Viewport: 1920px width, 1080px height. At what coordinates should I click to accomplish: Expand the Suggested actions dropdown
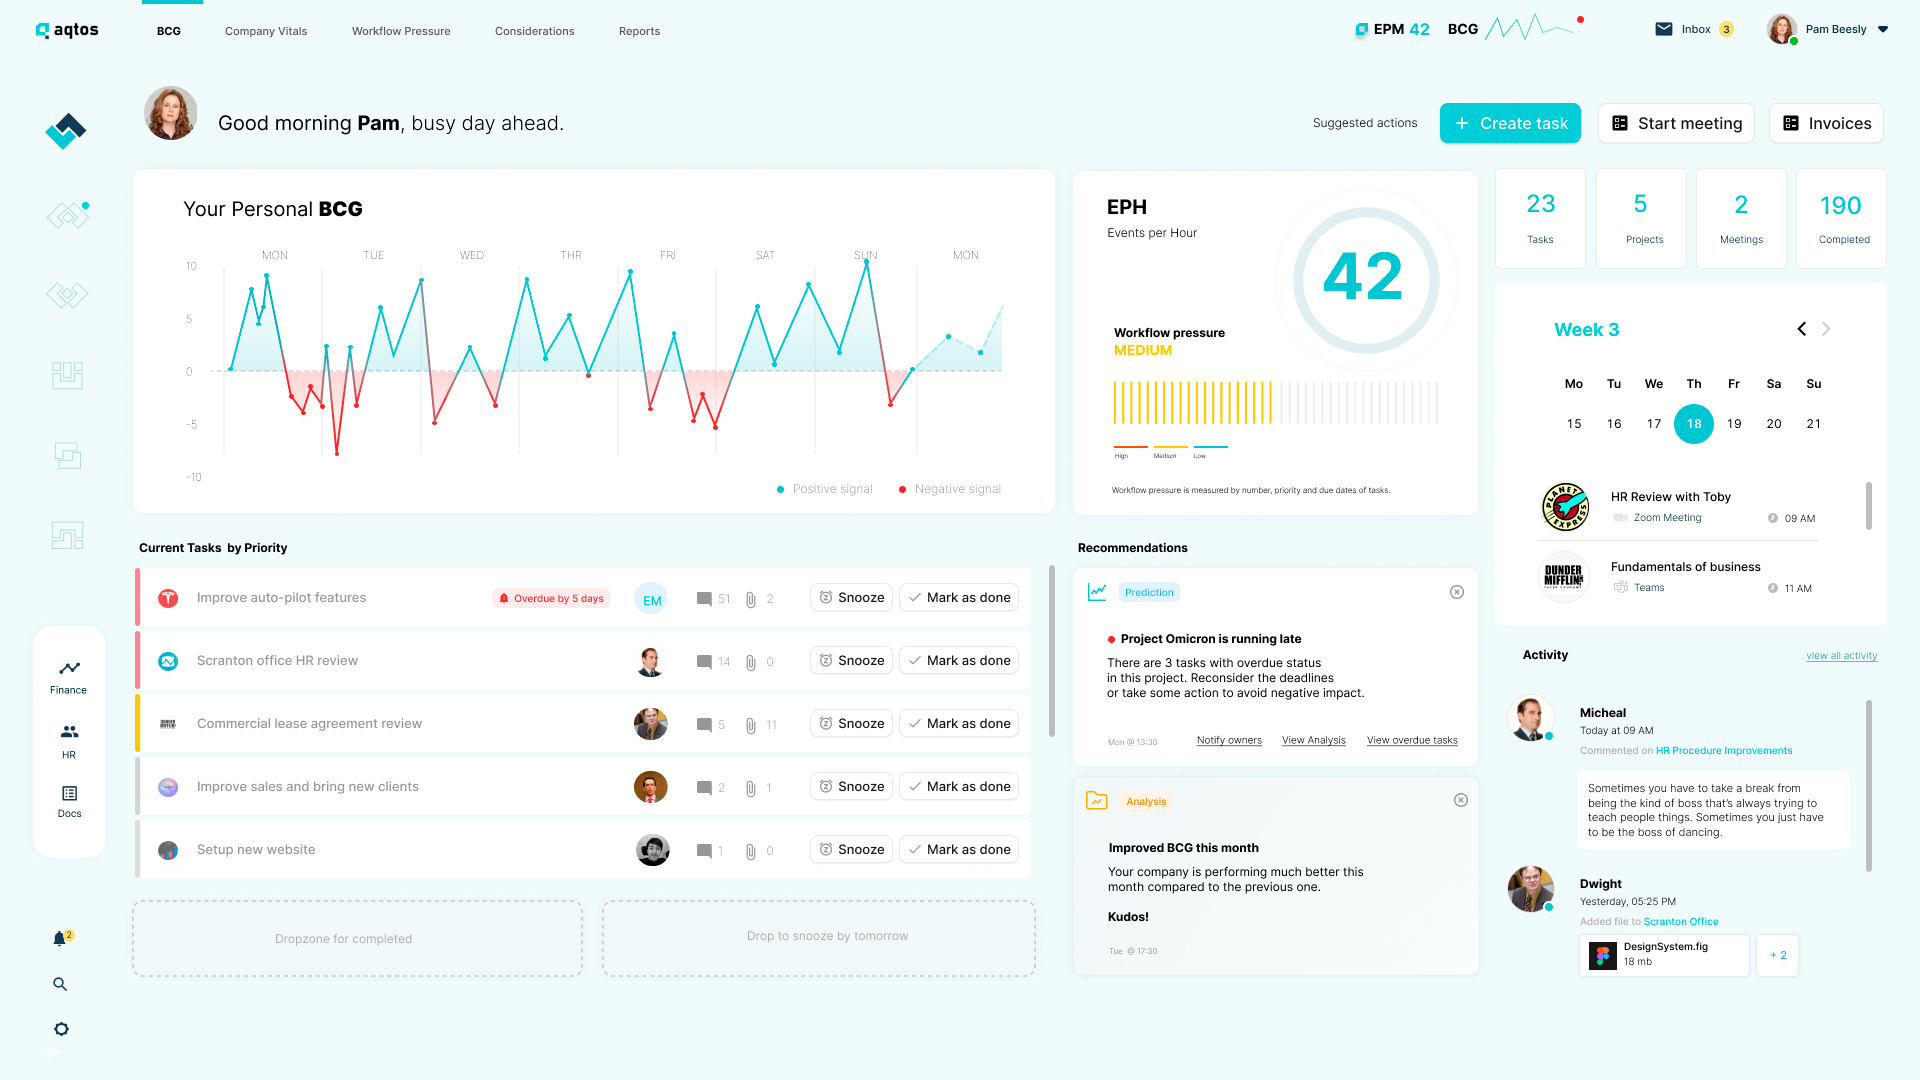pos(1365,121)
